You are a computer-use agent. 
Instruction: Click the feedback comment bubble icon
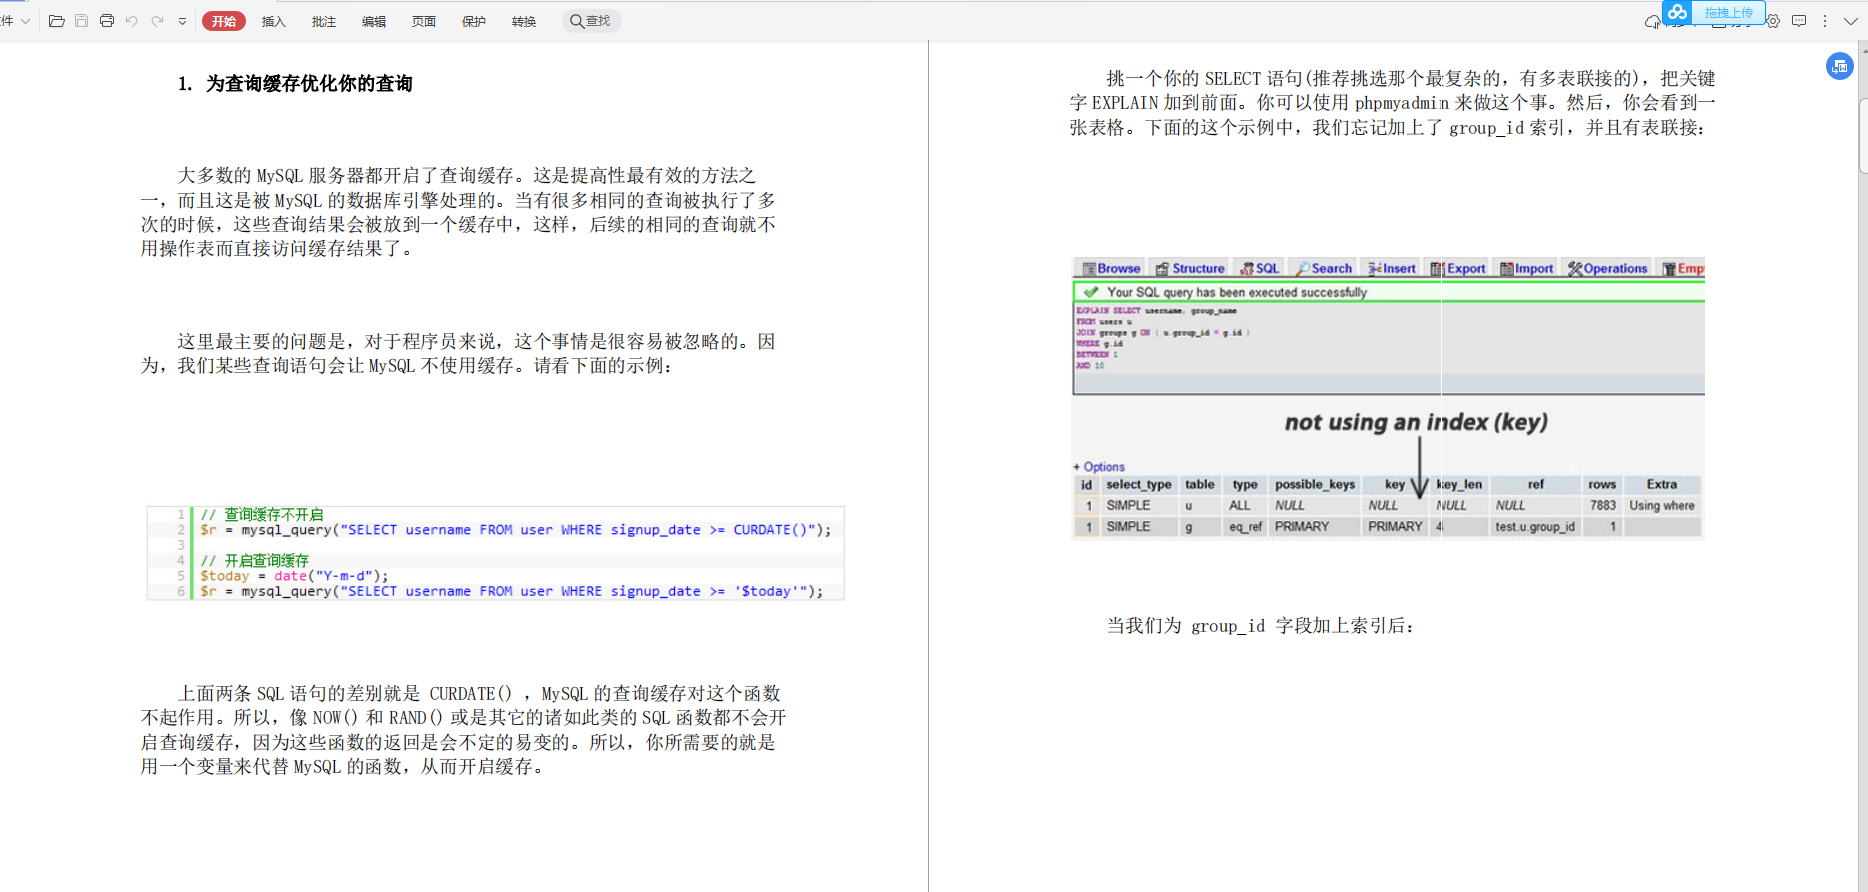point(1799,21)
